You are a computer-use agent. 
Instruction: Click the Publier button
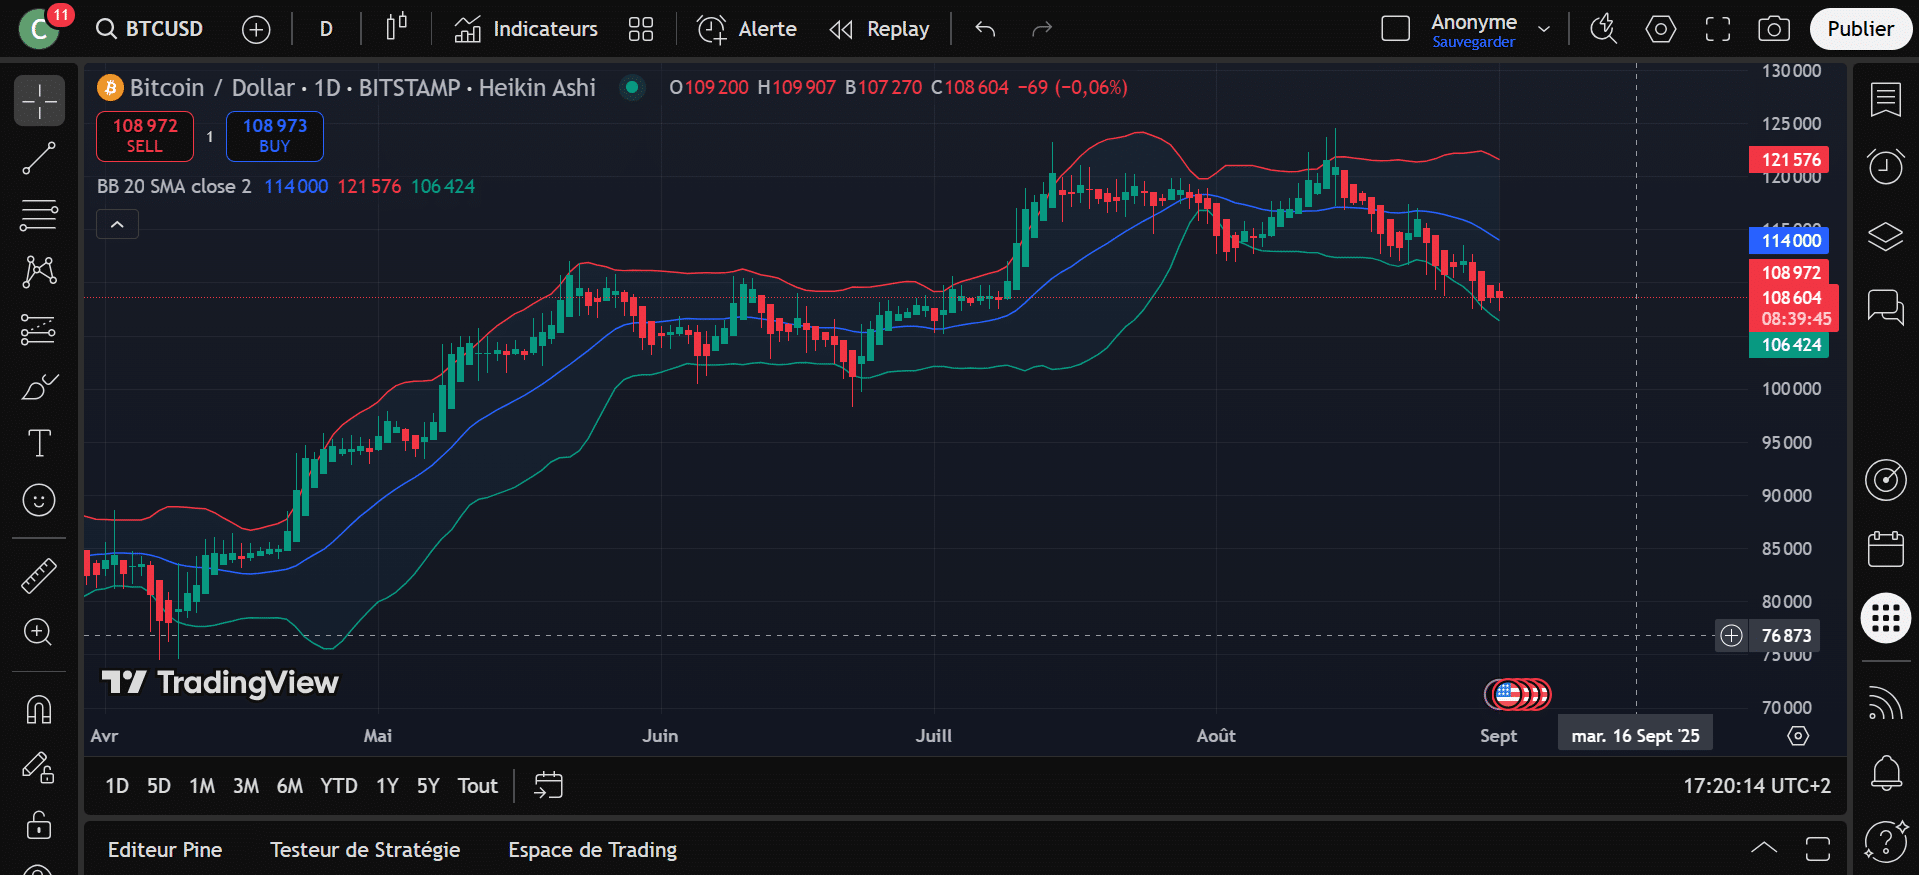[x=1860, y=29]
